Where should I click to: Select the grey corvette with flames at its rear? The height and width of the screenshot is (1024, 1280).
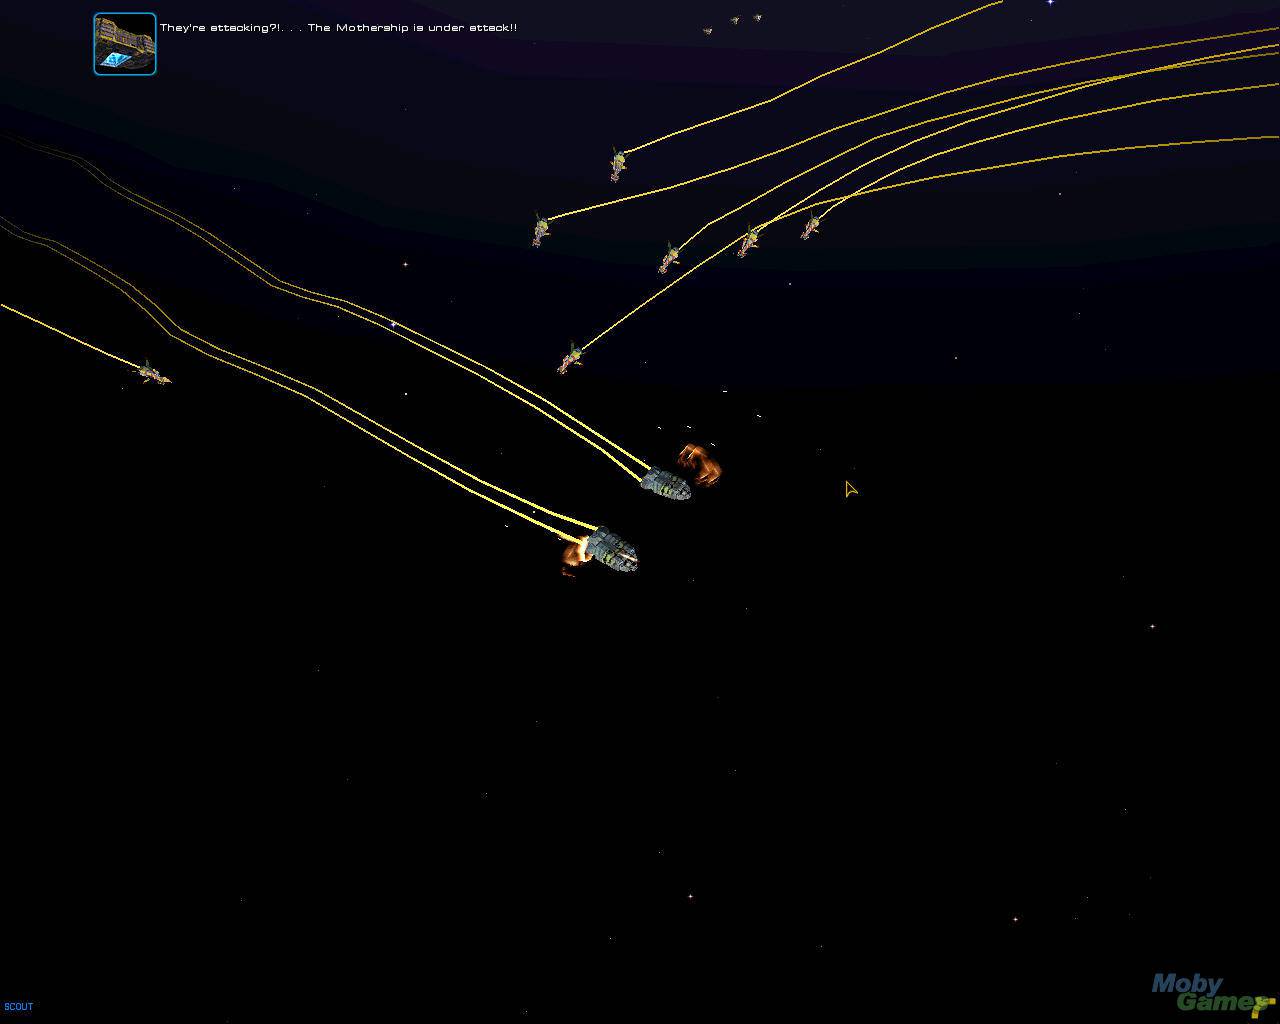click(611, 549)
